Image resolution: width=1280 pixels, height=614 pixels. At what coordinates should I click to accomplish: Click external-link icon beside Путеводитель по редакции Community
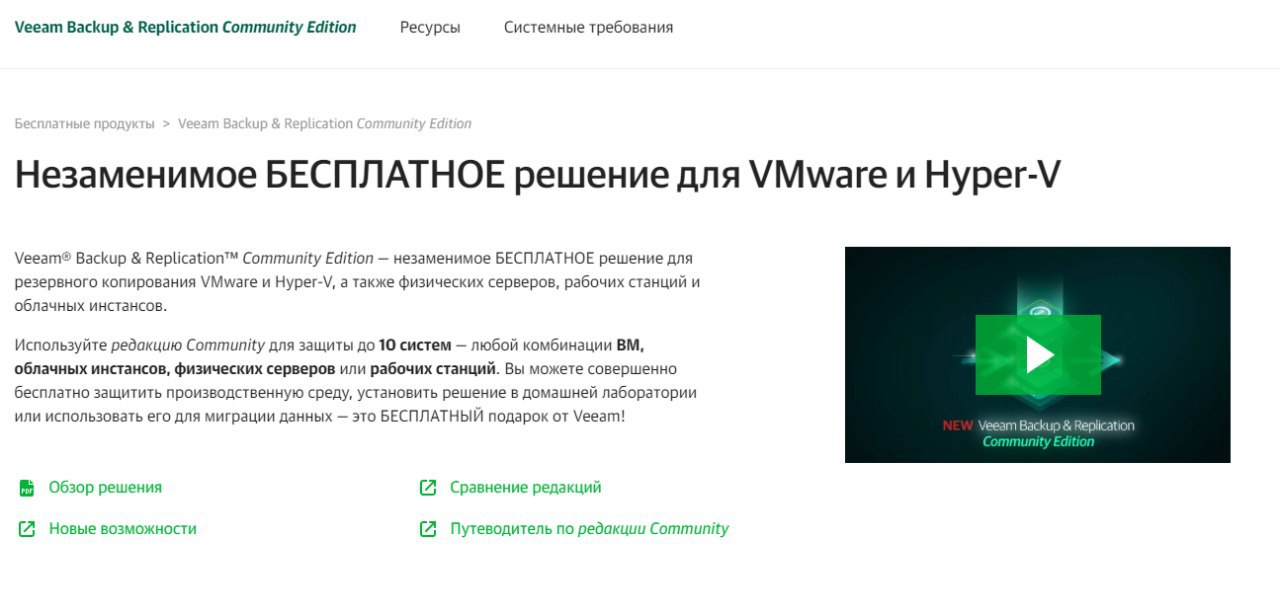click(428, 529)
